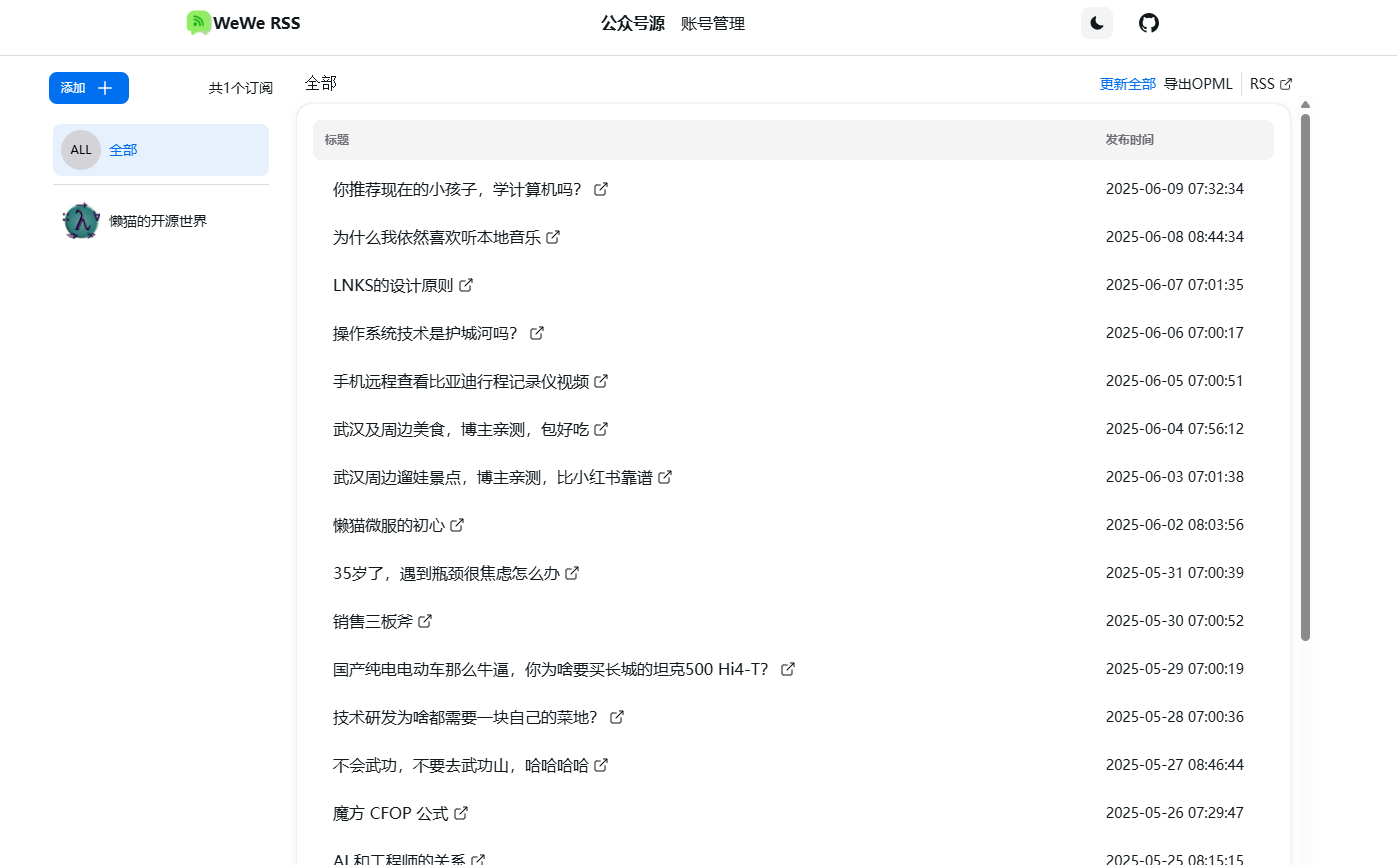Click timestamp 2025-06-03 07:01:38
Screen dimensions: 1397x865
pos(1175,477)
